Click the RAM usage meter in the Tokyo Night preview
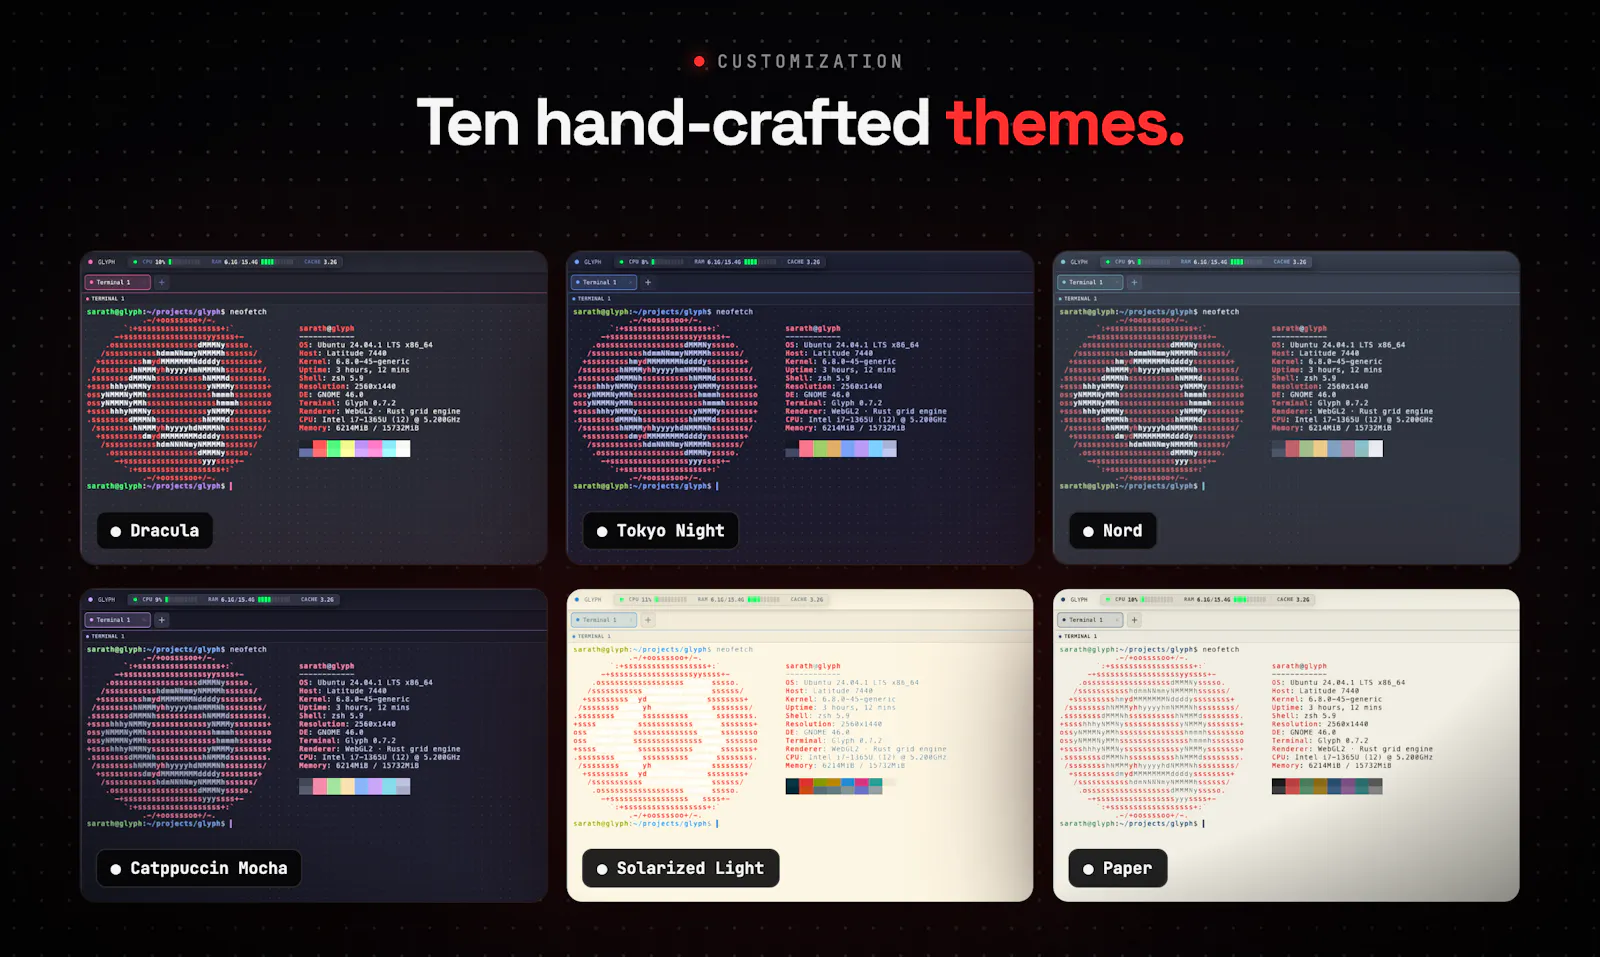1600x957 pixels. pos(736,262)
